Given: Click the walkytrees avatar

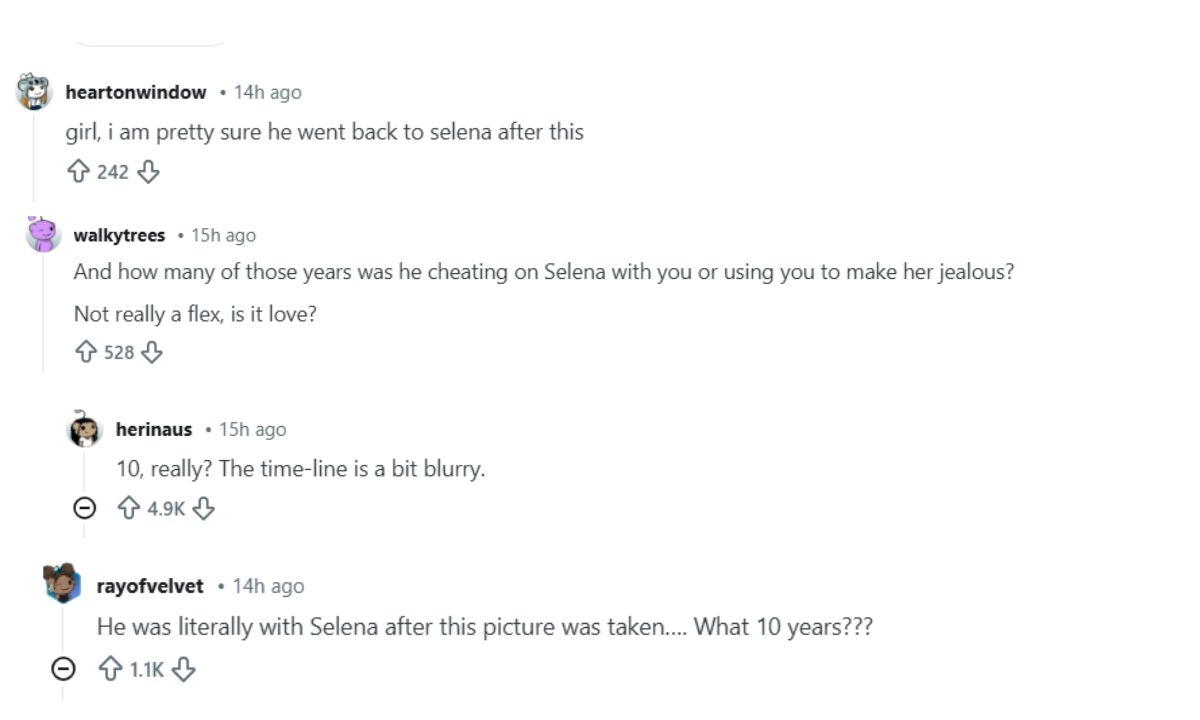Looking at the screenshot, I should coord(40,235).
